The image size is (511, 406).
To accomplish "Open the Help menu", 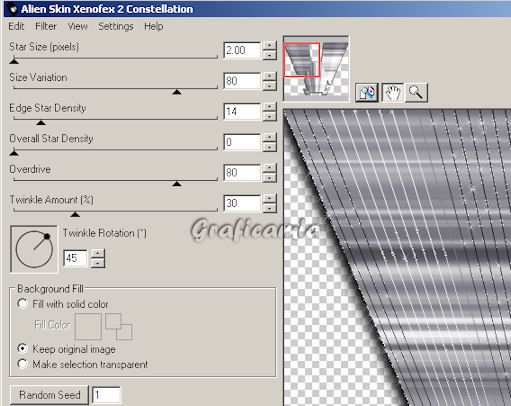I will click(x=154, y=26).
